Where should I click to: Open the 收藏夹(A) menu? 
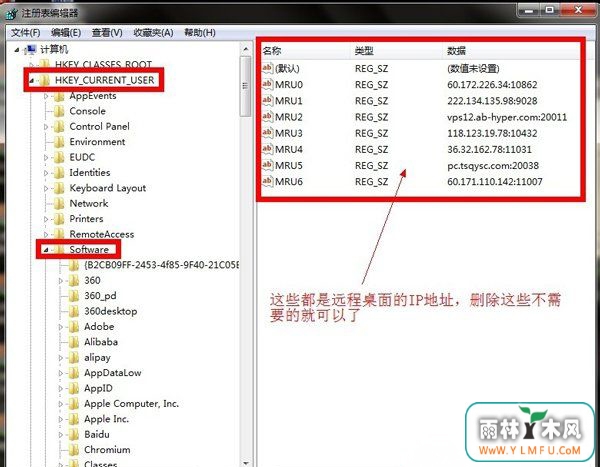153,33
